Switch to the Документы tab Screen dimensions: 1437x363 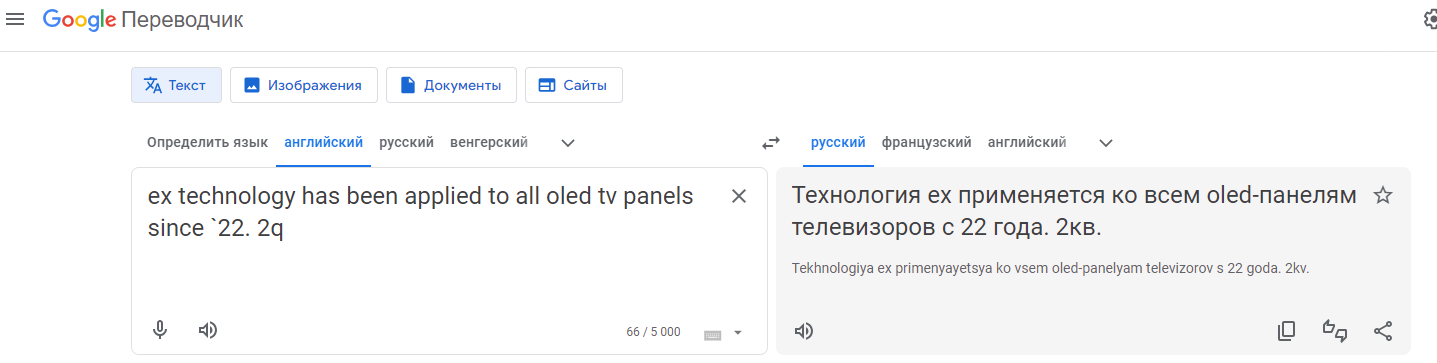(x=451, y=85)
